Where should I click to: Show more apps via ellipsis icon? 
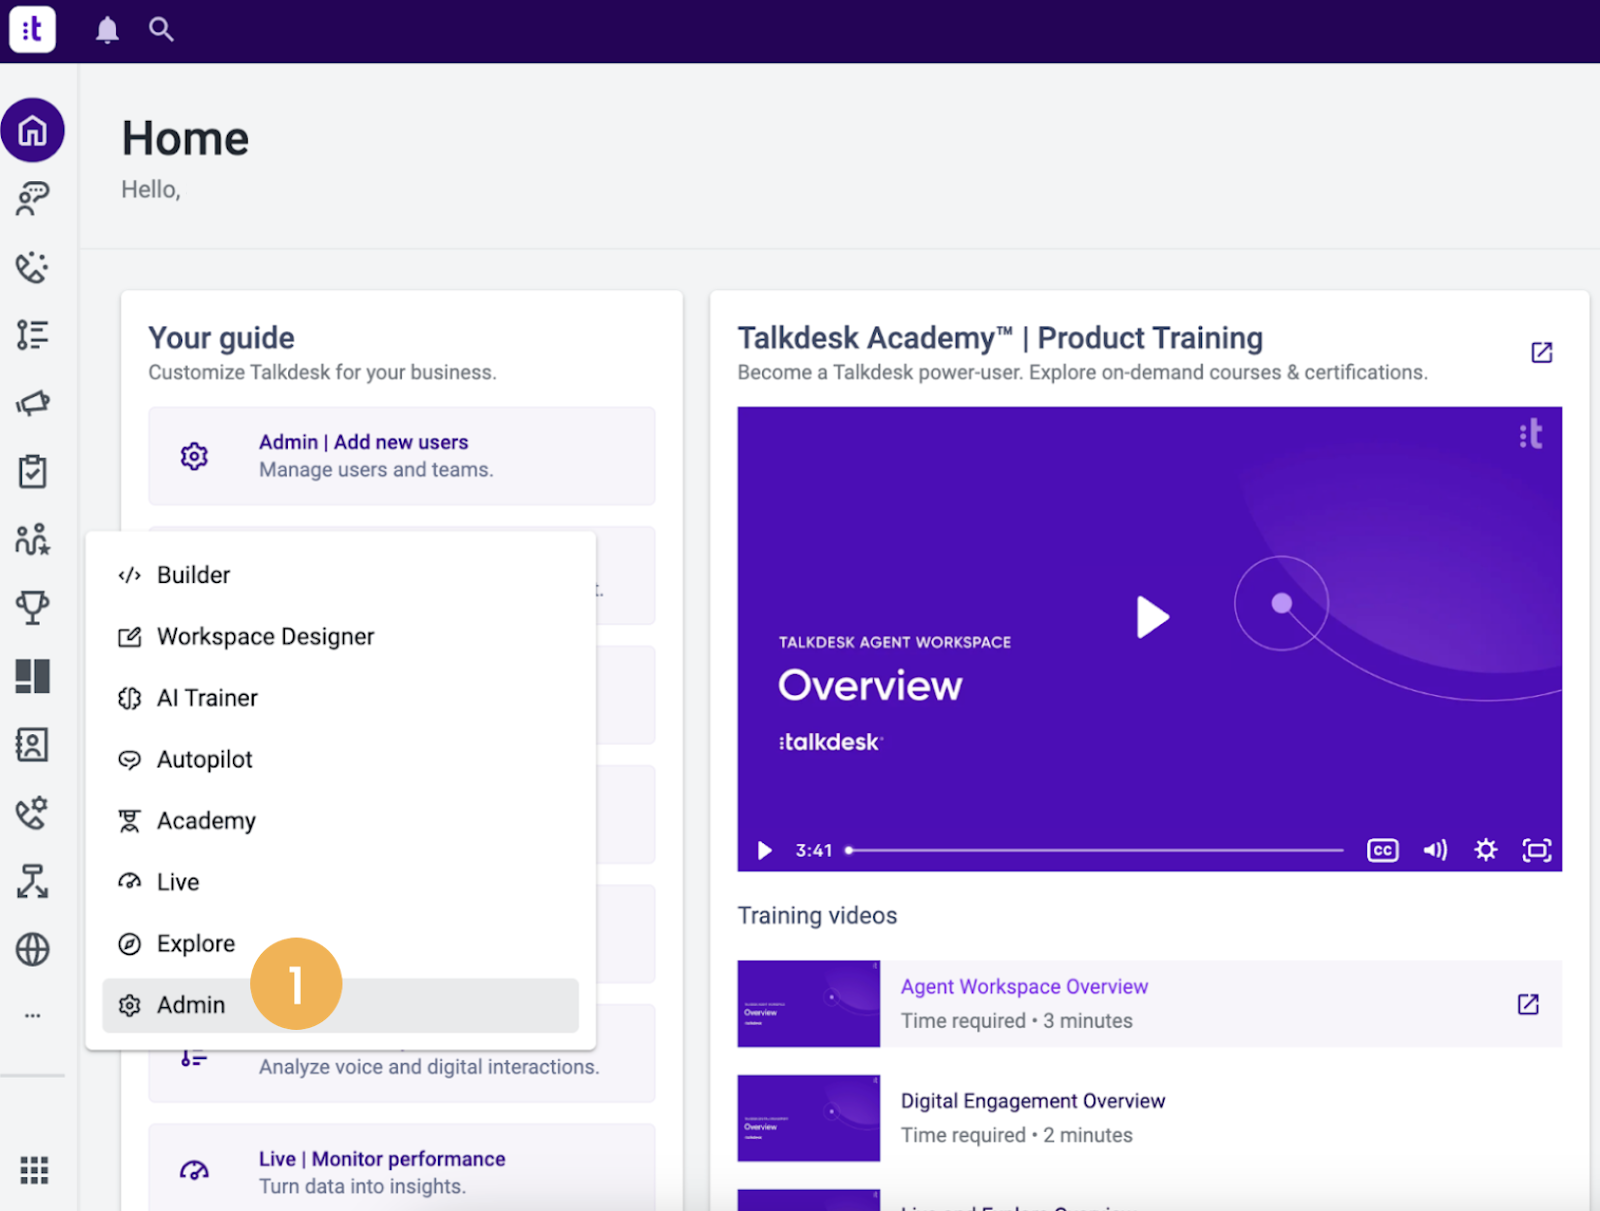33,1016
